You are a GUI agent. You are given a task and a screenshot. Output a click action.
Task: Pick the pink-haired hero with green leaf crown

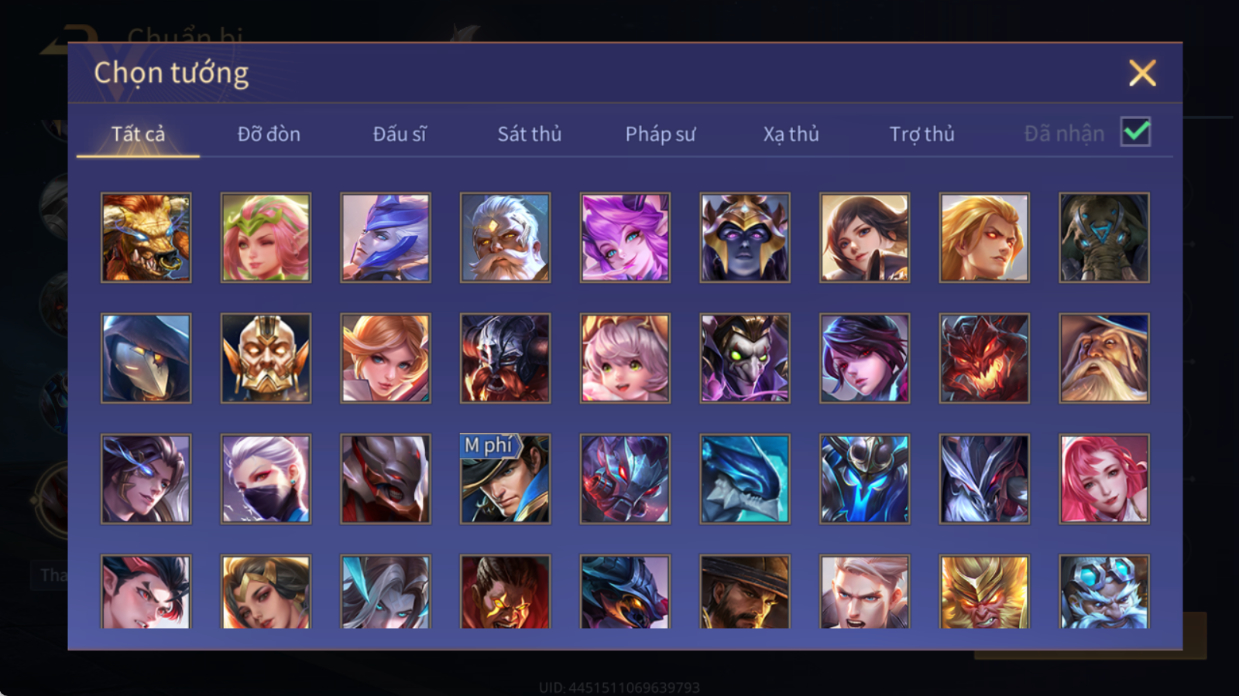266,238
